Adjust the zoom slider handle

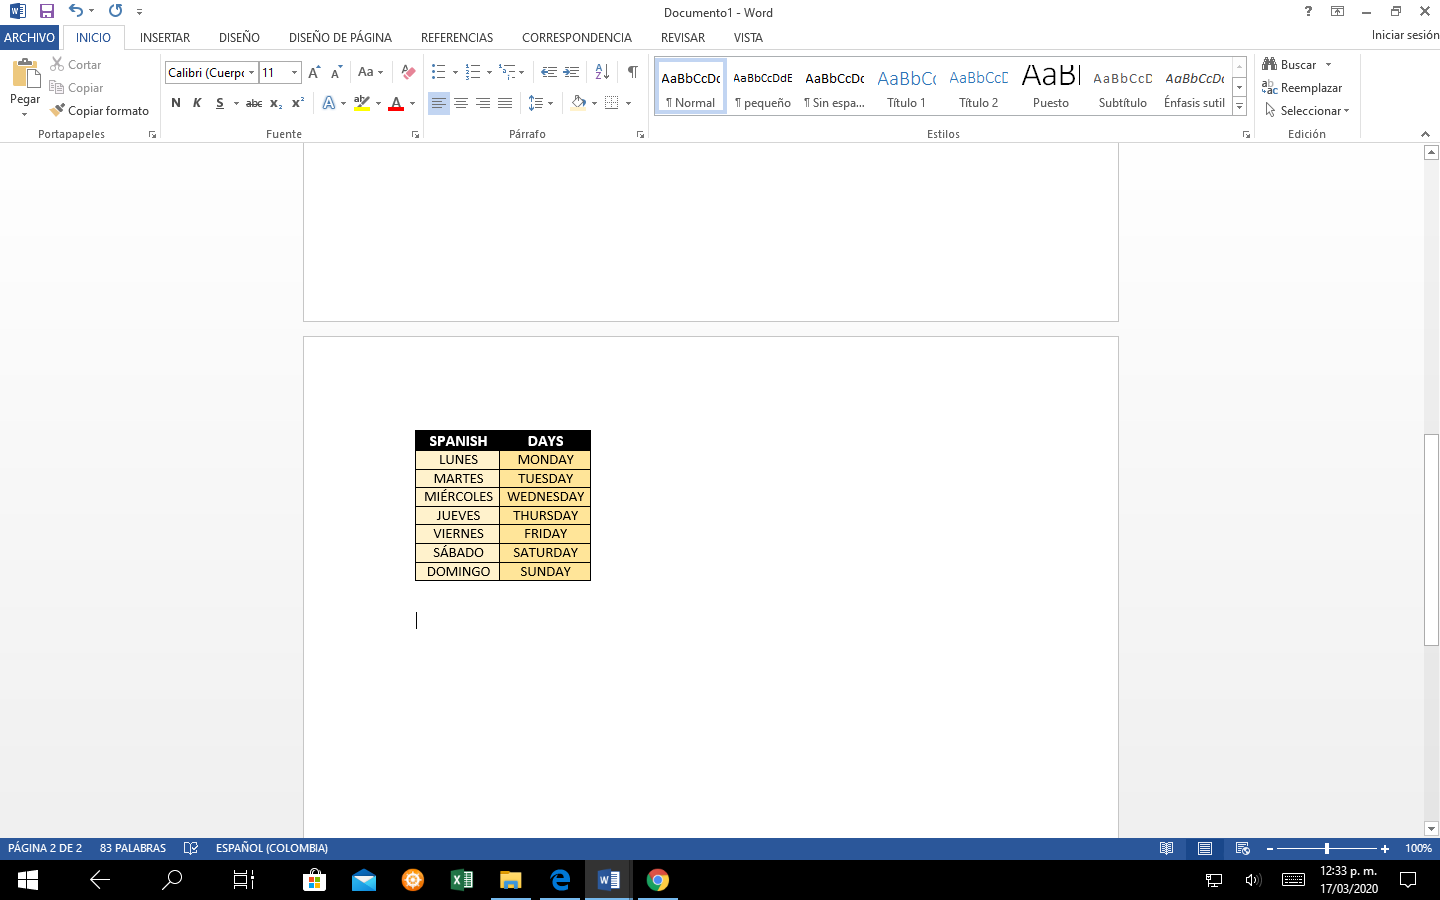(x=1327, y=848)
